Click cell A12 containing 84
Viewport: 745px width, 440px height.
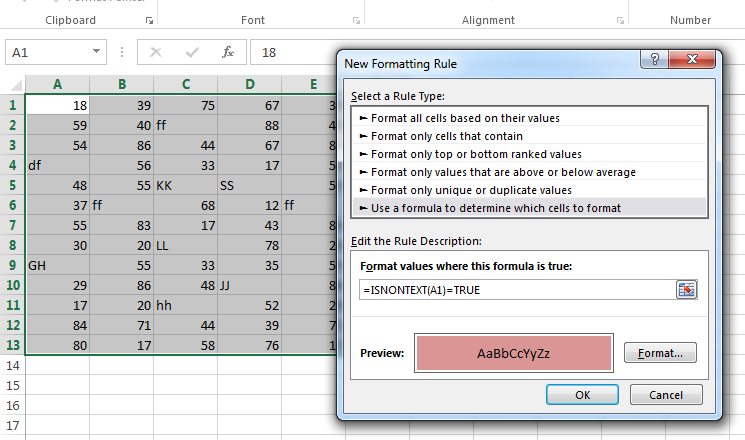tap(57, 325)
